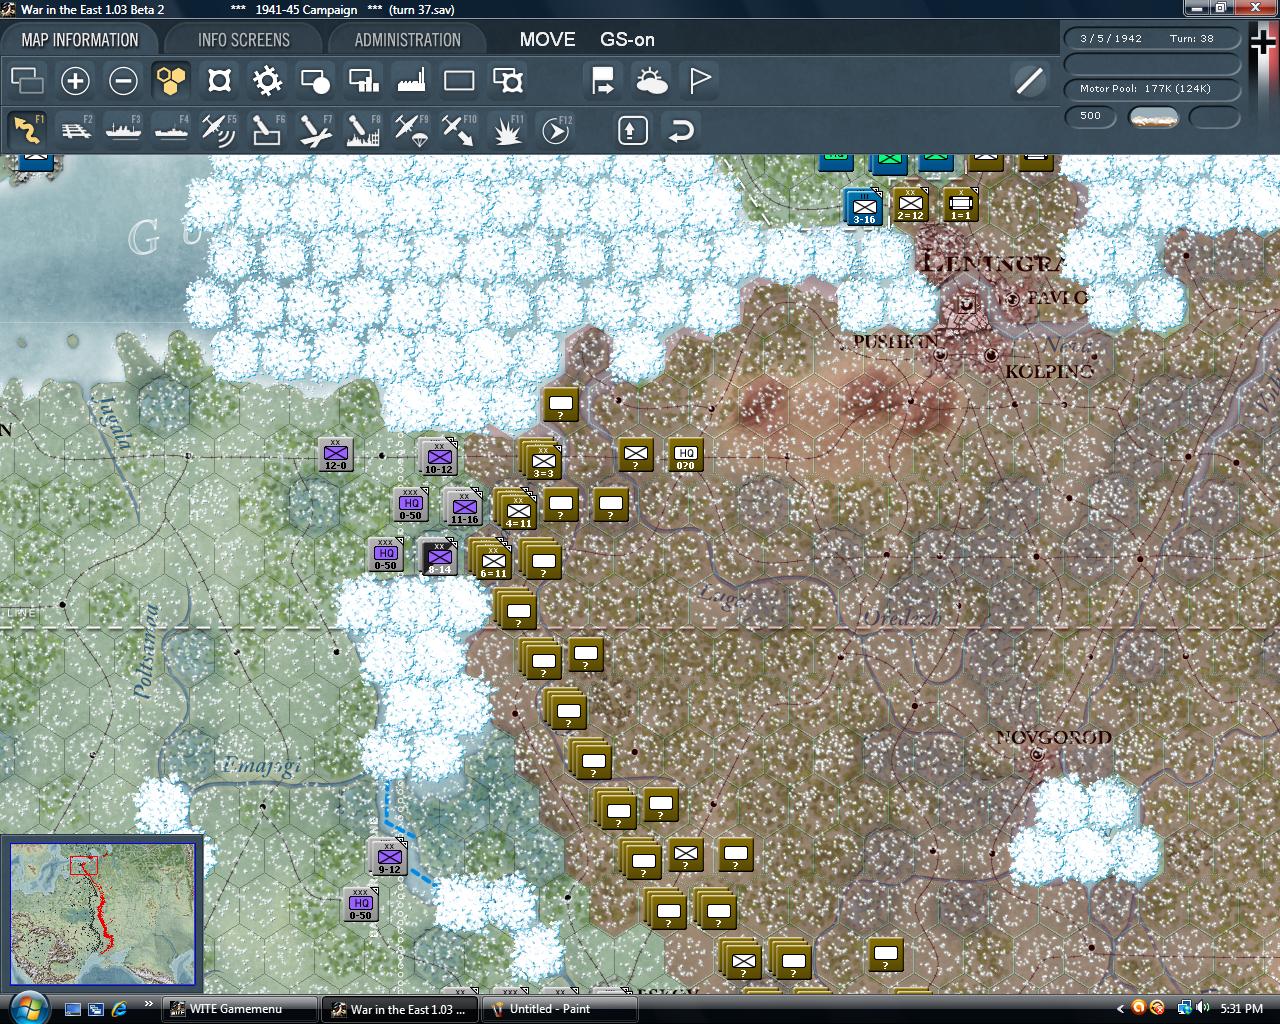1280x1024 pixels.
Task: Click the F12 end turn icon
Action: (x=555, y=130)
